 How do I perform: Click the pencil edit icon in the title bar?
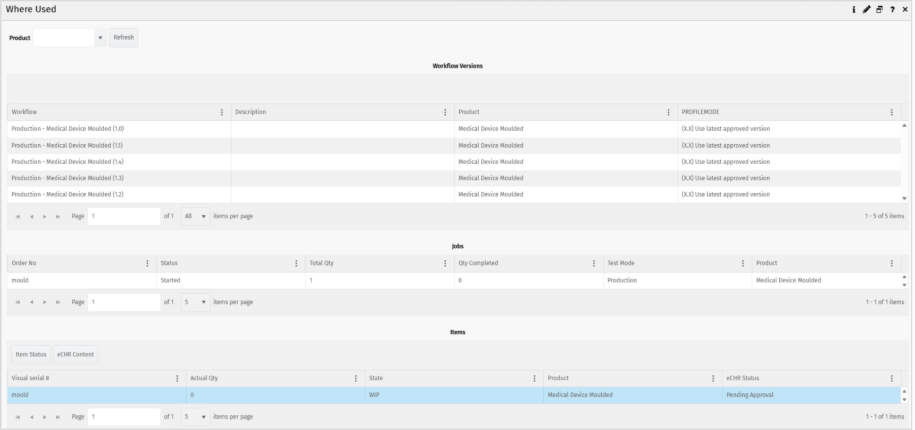point(867,10)
